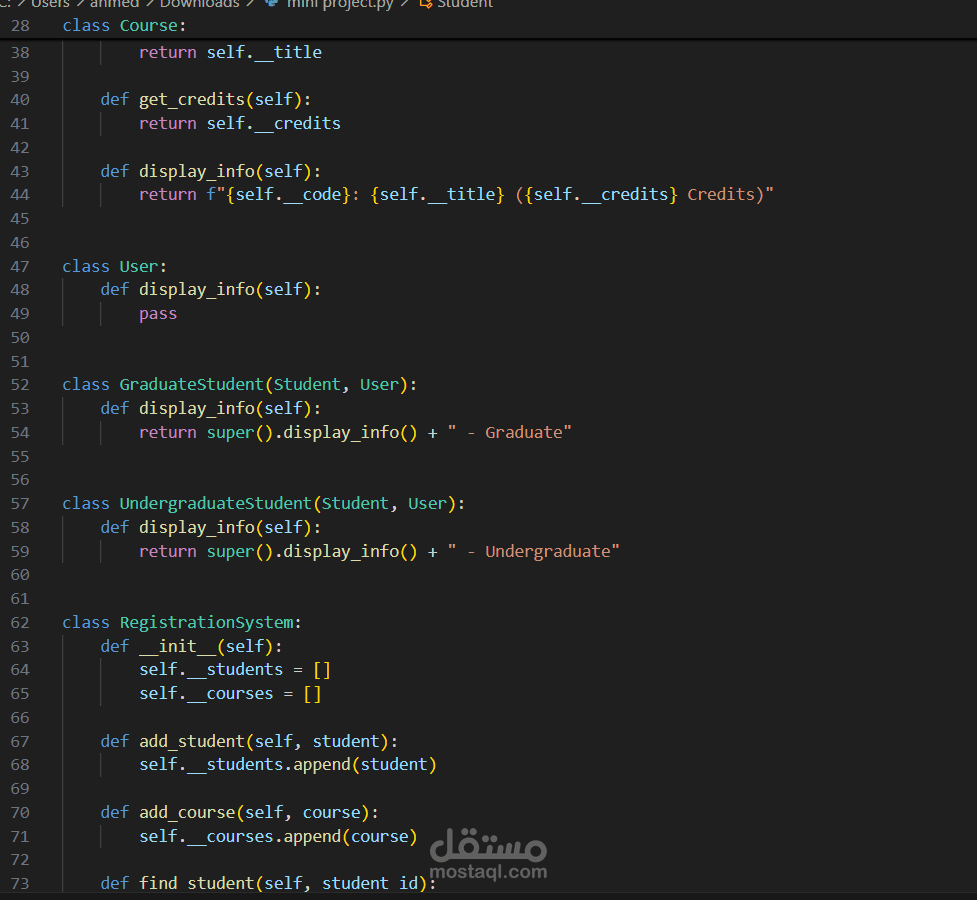Open the Downloads breadcrumb segment
The width and height of the screenshot is (977, 900).
pyautogui.click(x=199, y=4)
